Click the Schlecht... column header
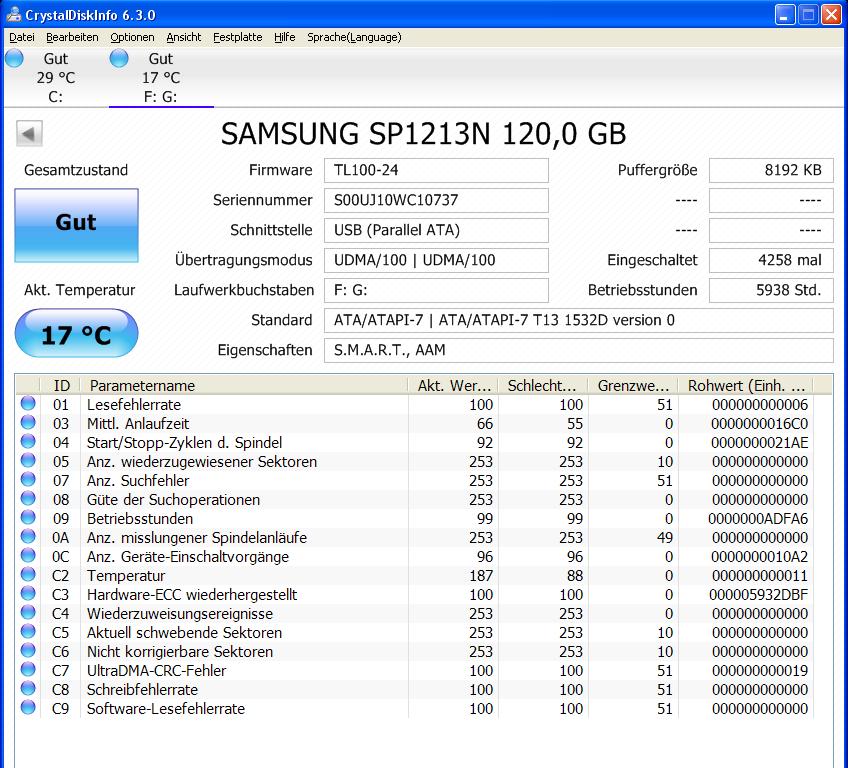Image resolution: width=848 pixels, height=768 pixels. pos(543,386)
